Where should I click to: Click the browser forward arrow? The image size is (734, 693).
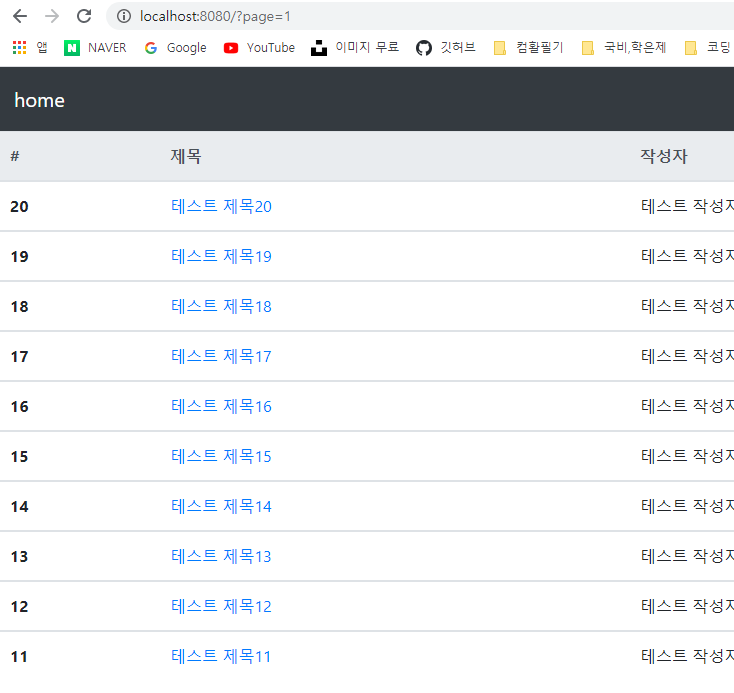click(52, 16)
